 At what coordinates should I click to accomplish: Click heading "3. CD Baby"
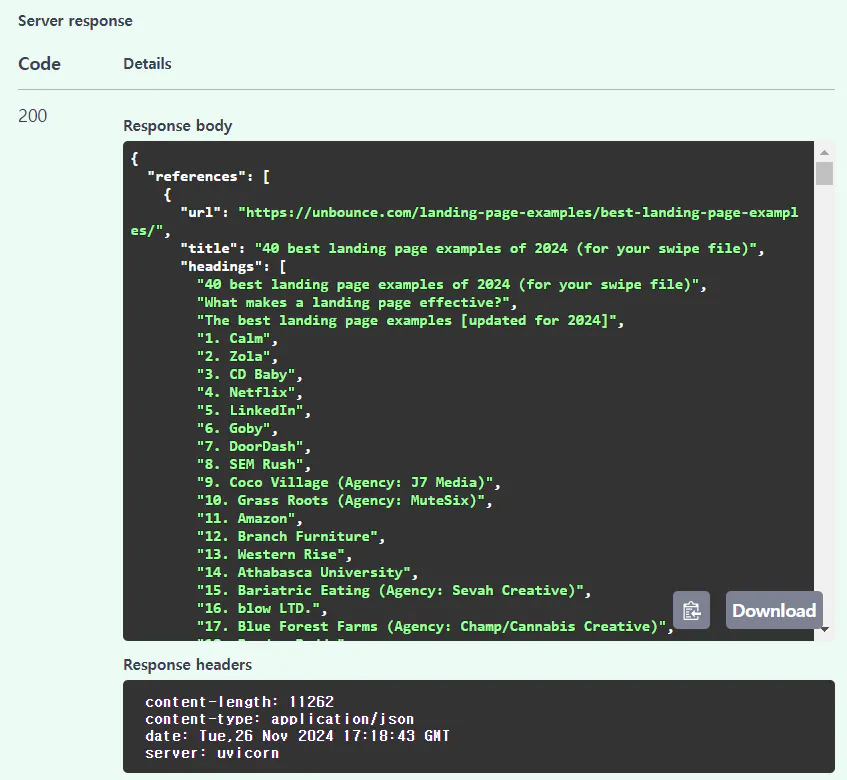coord(249,374)
